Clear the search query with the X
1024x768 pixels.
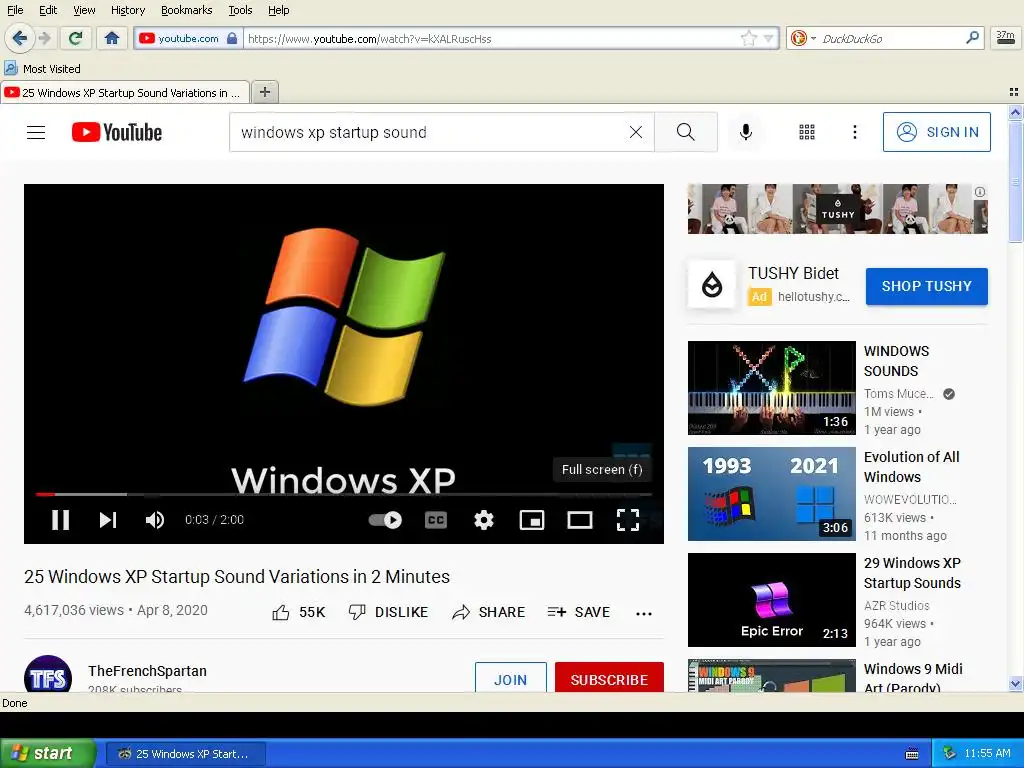635,132
